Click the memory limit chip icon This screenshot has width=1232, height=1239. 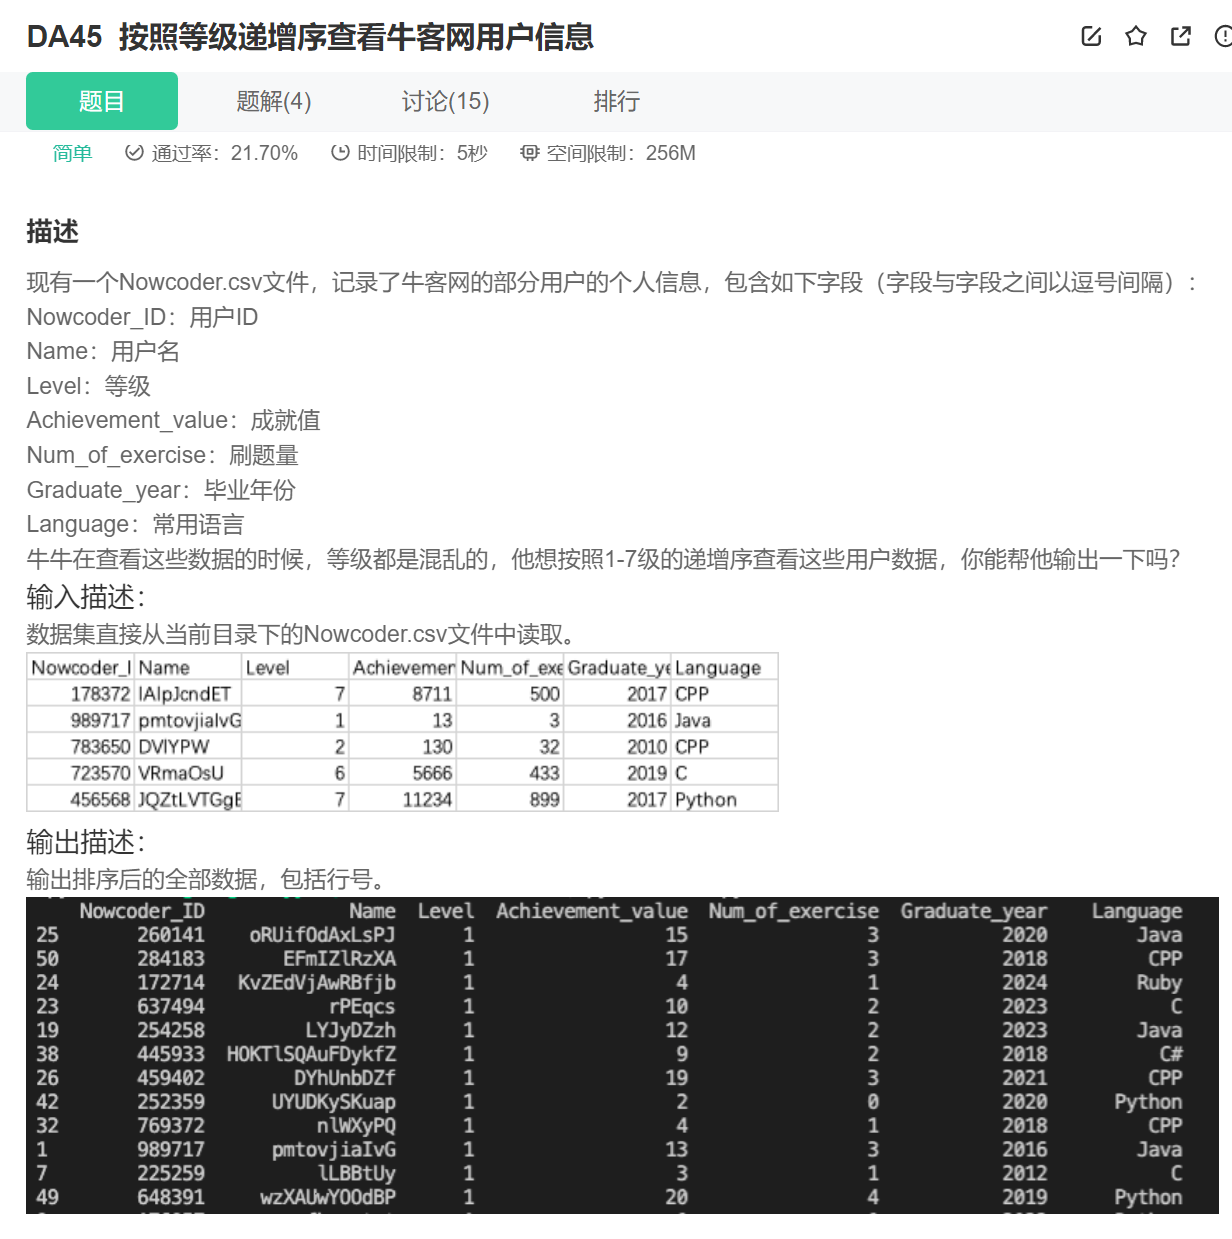pyautogui.click(x=529, y=153)
